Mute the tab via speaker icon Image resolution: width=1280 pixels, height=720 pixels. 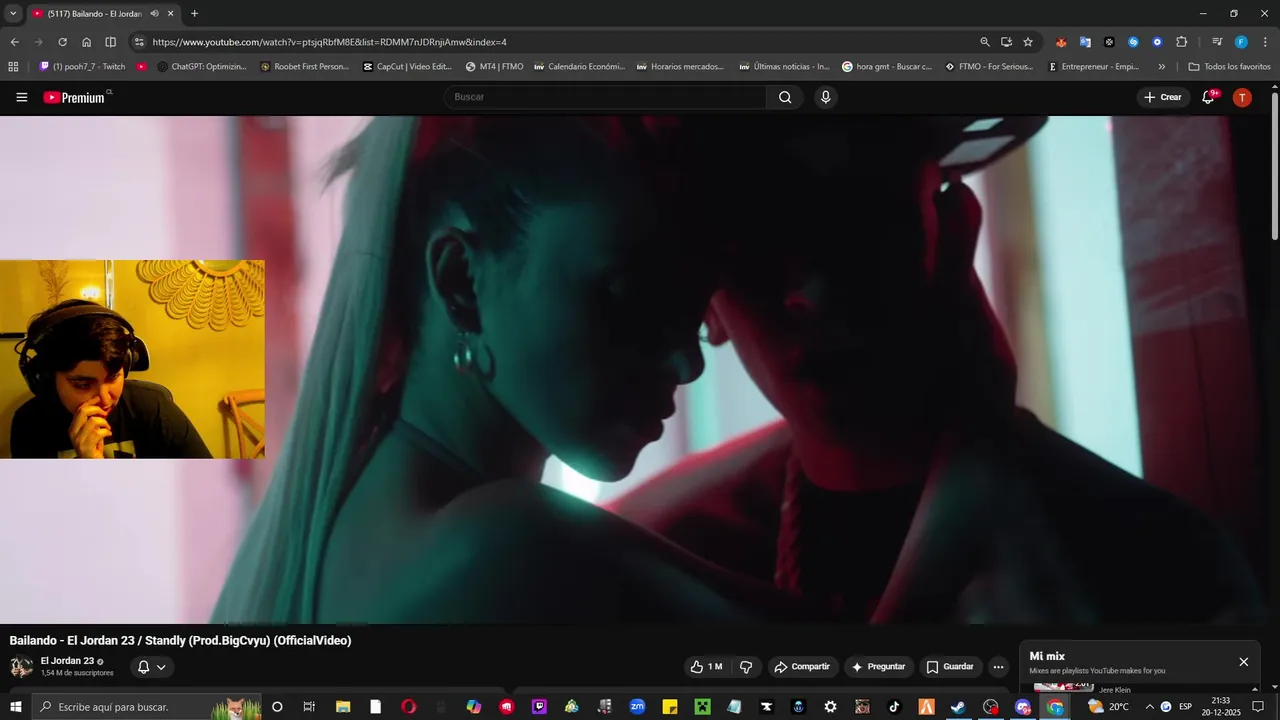154,14
